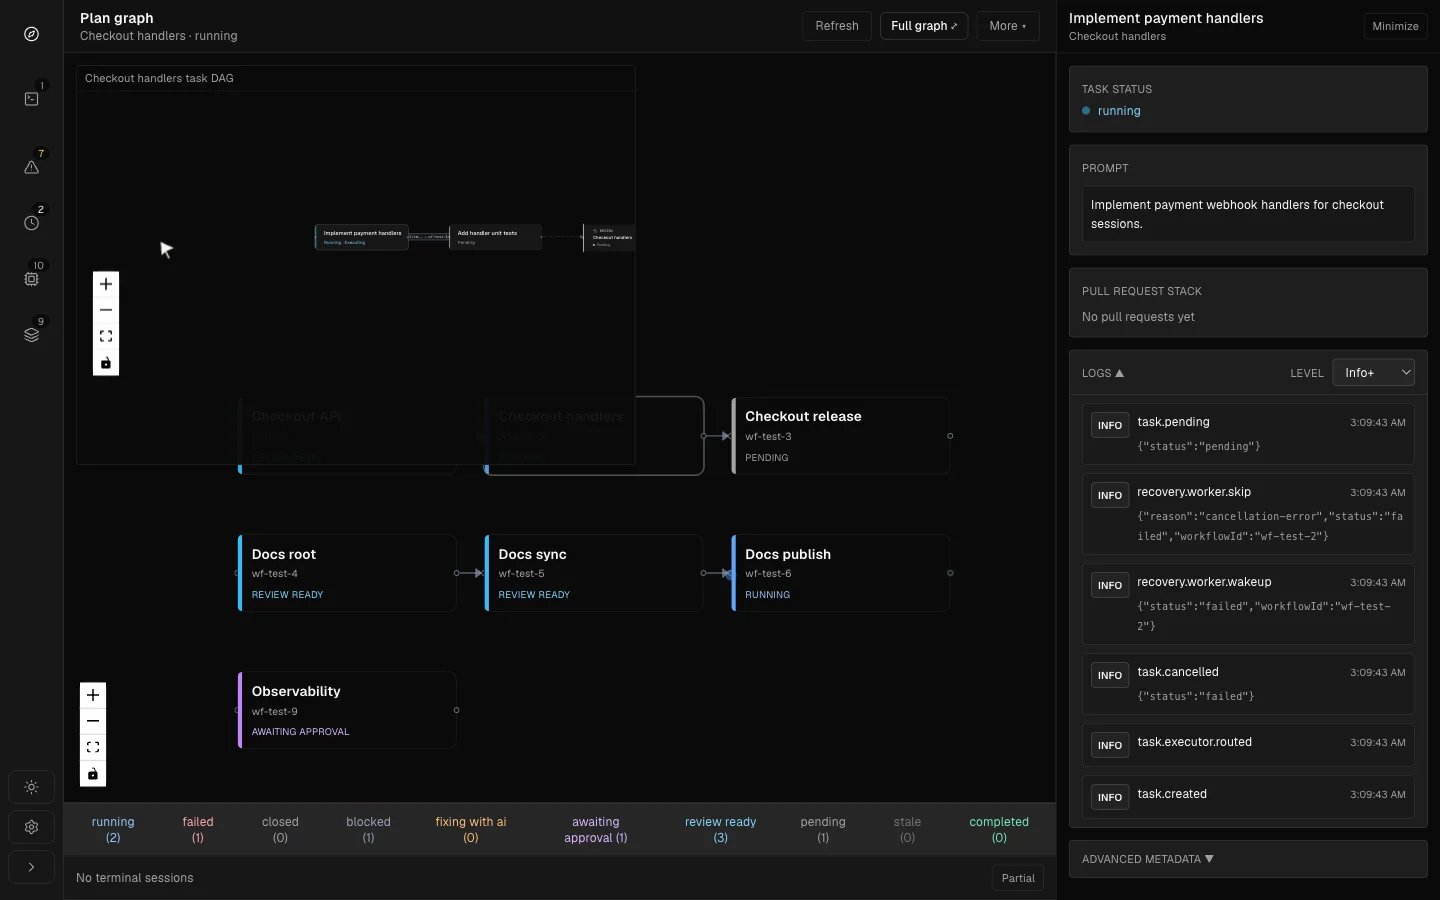Open the task.cancelled log entry
The image size is (1440, 900).
click(x=1248, y=684)
